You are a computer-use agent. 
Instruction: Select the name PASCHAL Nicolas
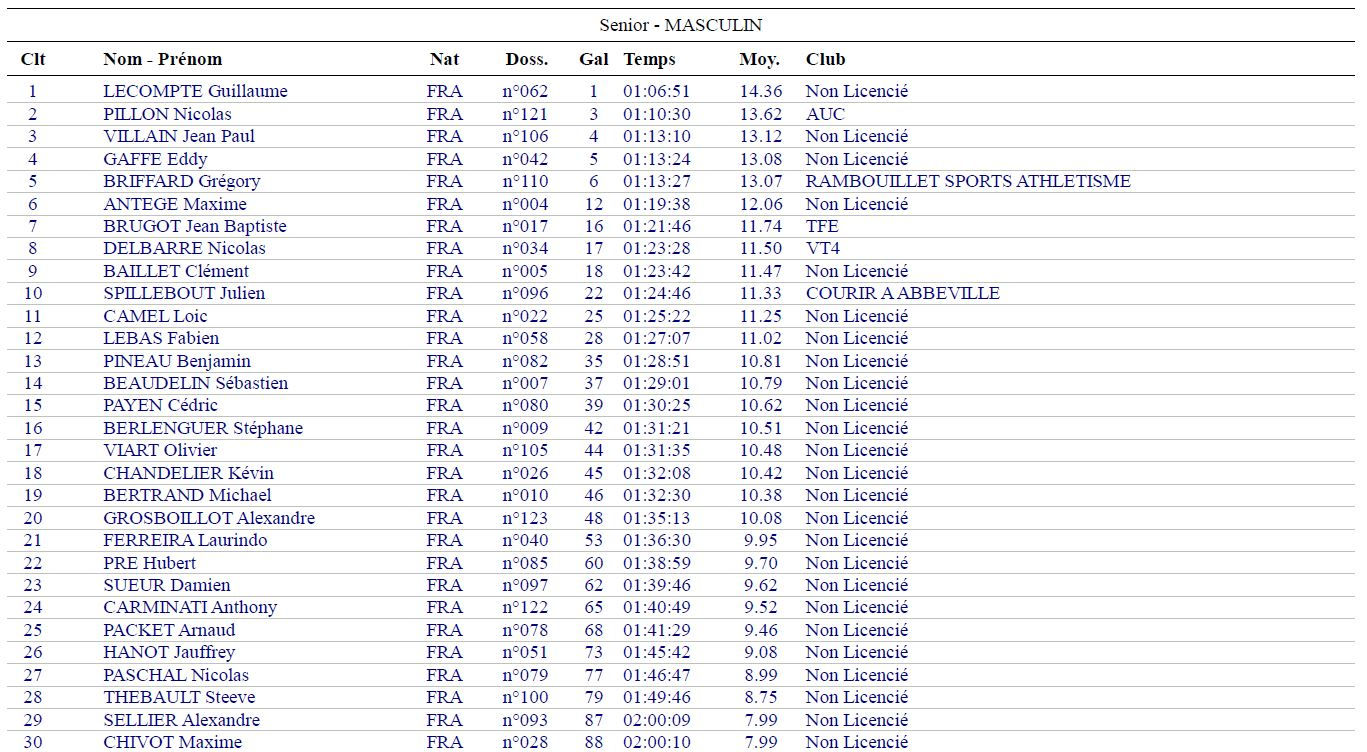(176, 675)
